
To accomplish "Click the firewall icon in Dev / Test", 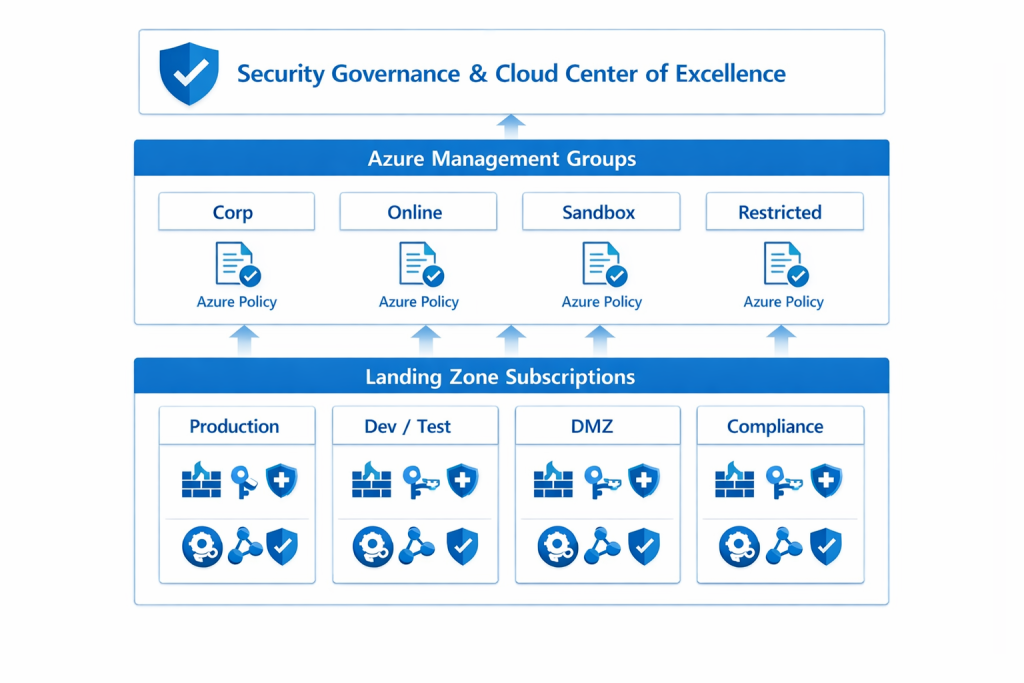I will [x=372, y=480].
